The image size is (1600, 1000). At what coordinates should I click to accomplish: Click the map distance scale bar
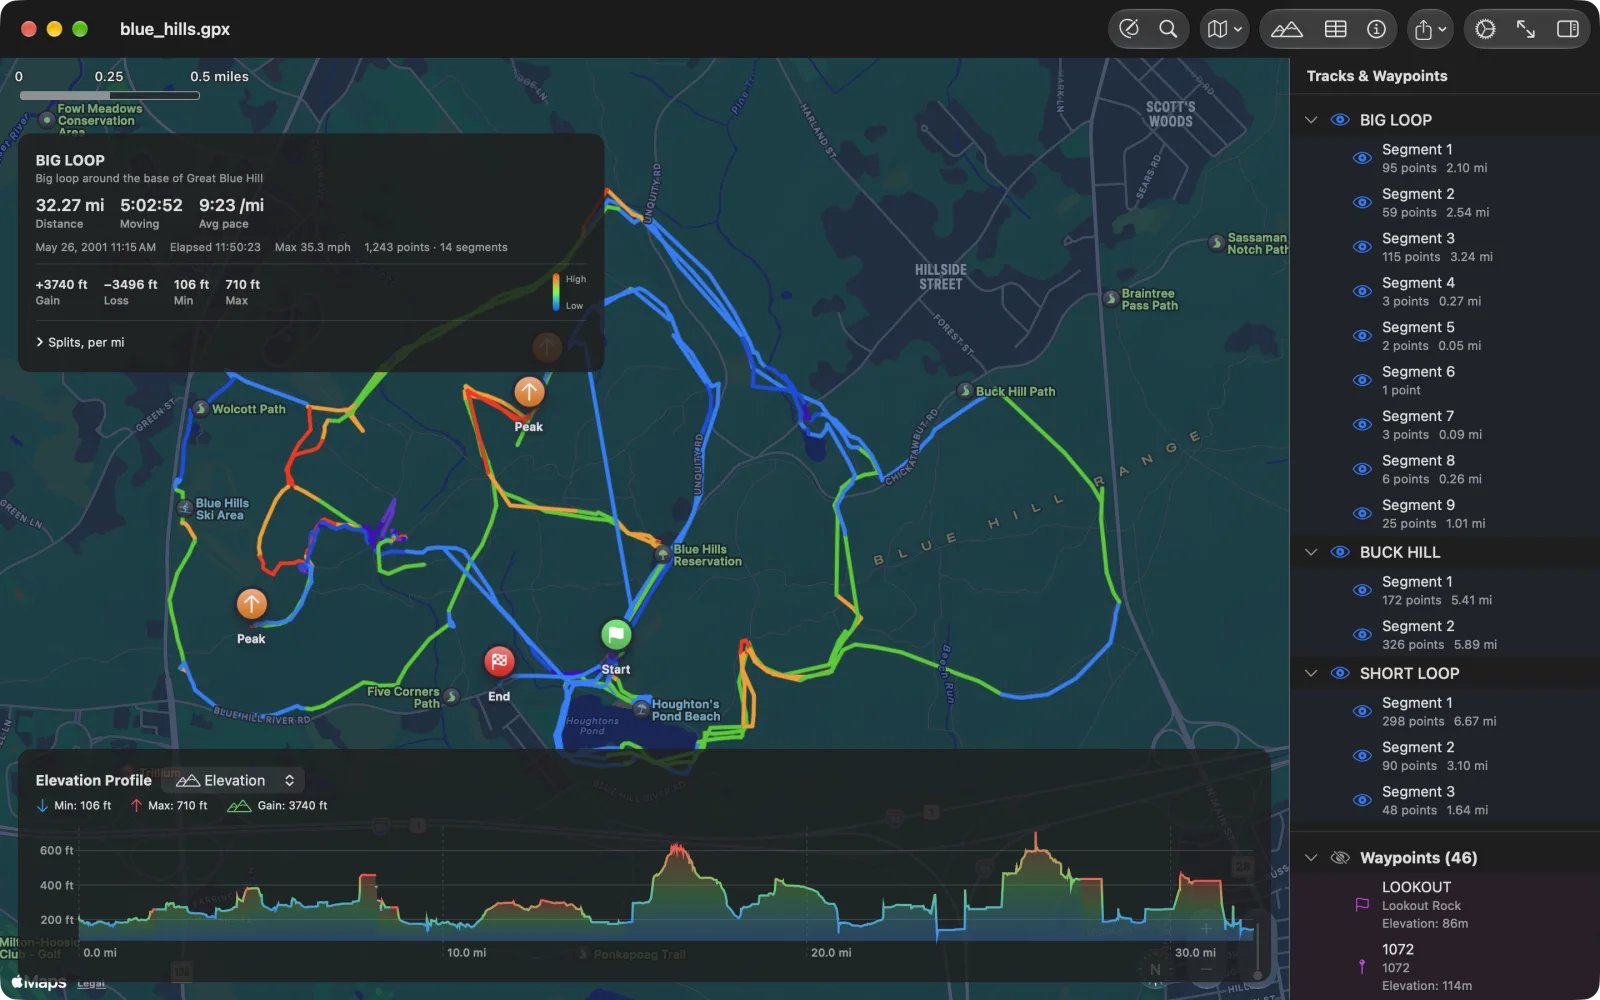point(110,96)
